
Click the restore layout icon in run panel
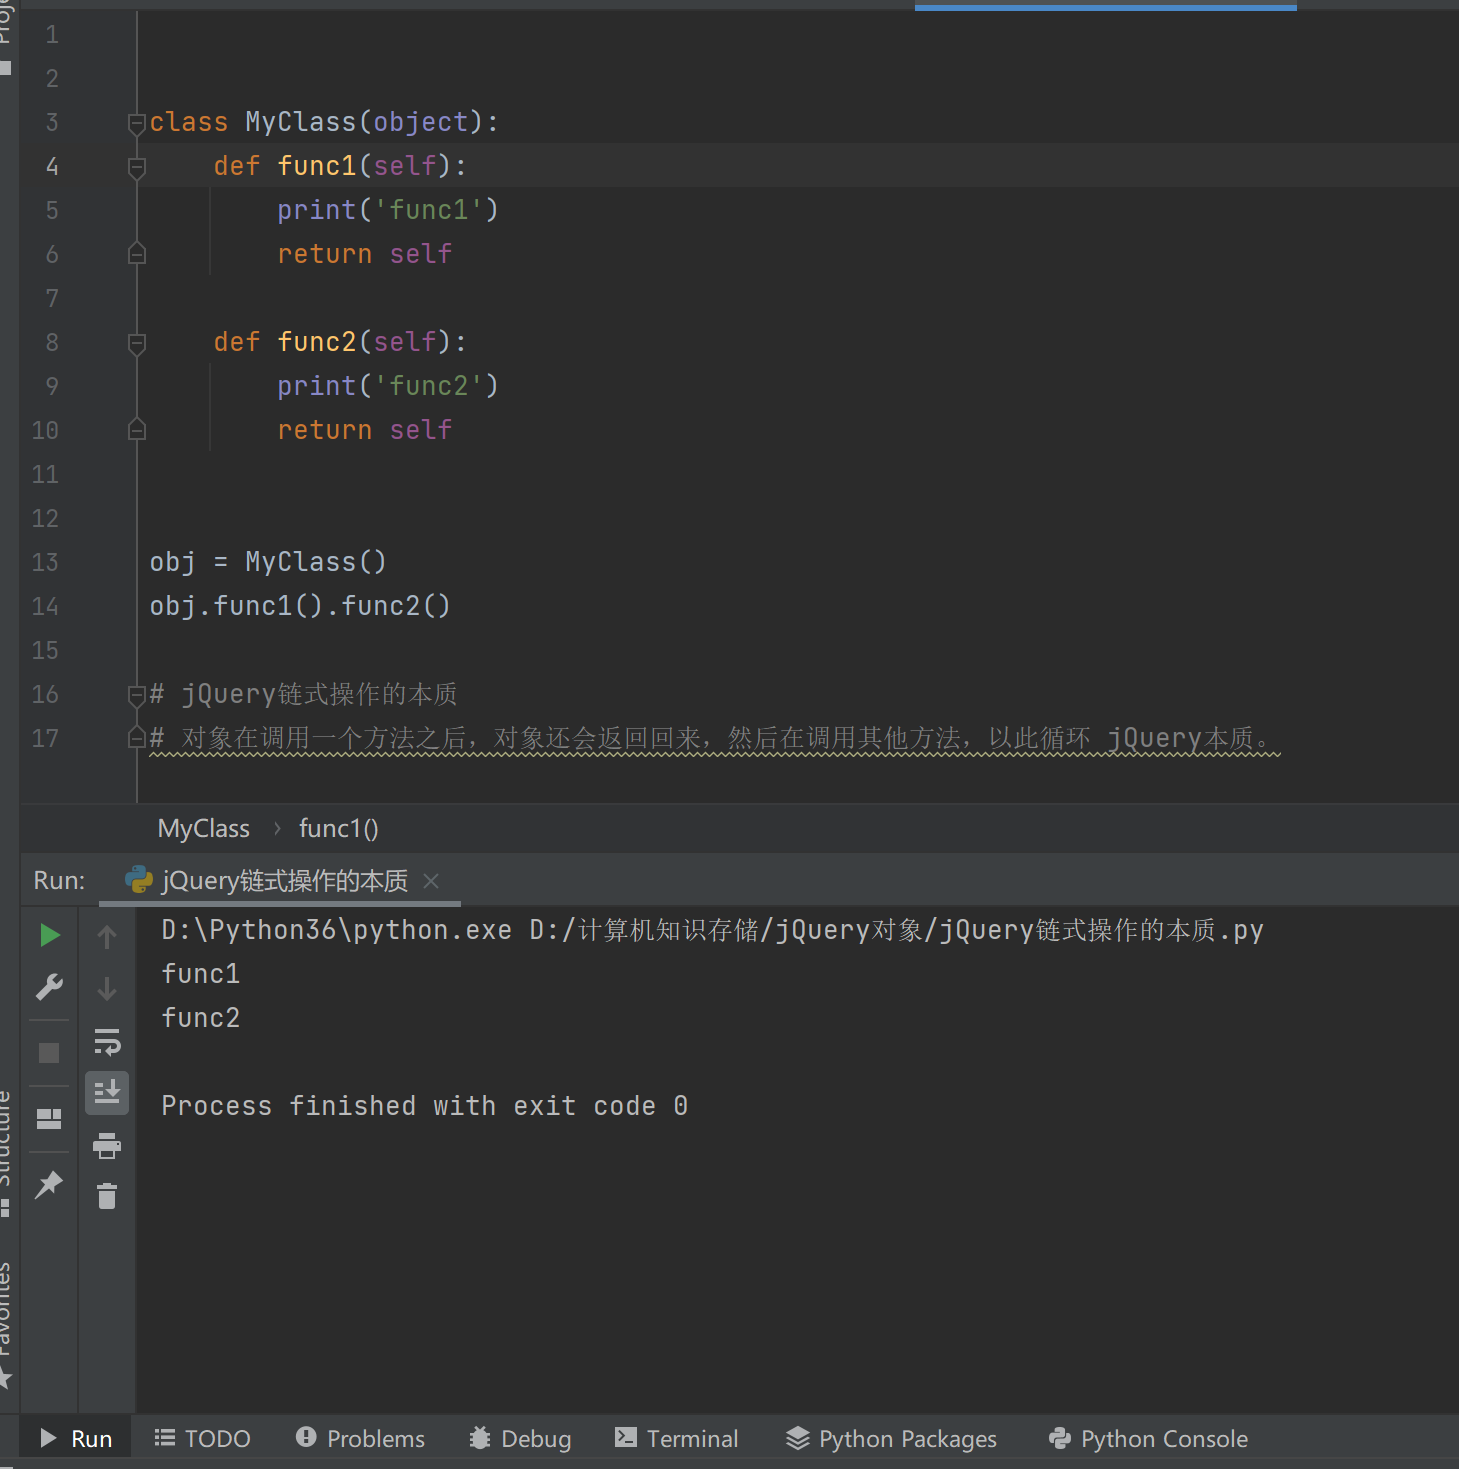pyautogui.click(x=49, y=1118)
